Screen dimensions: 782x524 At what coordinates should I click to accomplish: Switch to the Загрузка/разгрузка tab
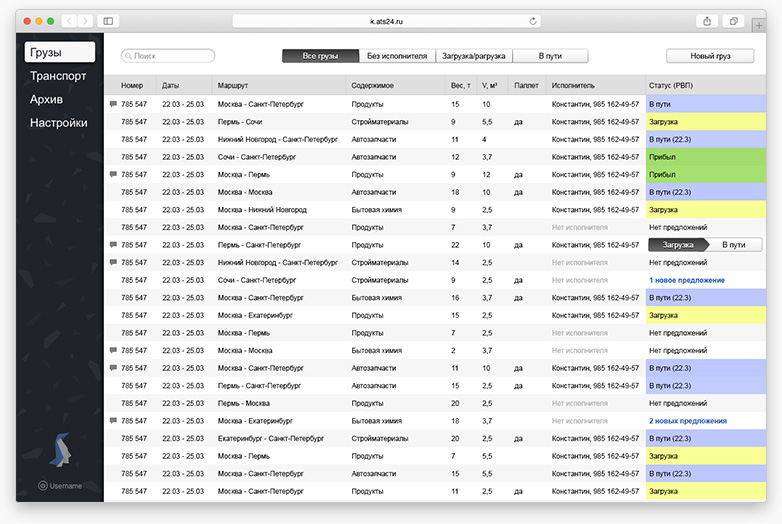(x=474, y=56)
